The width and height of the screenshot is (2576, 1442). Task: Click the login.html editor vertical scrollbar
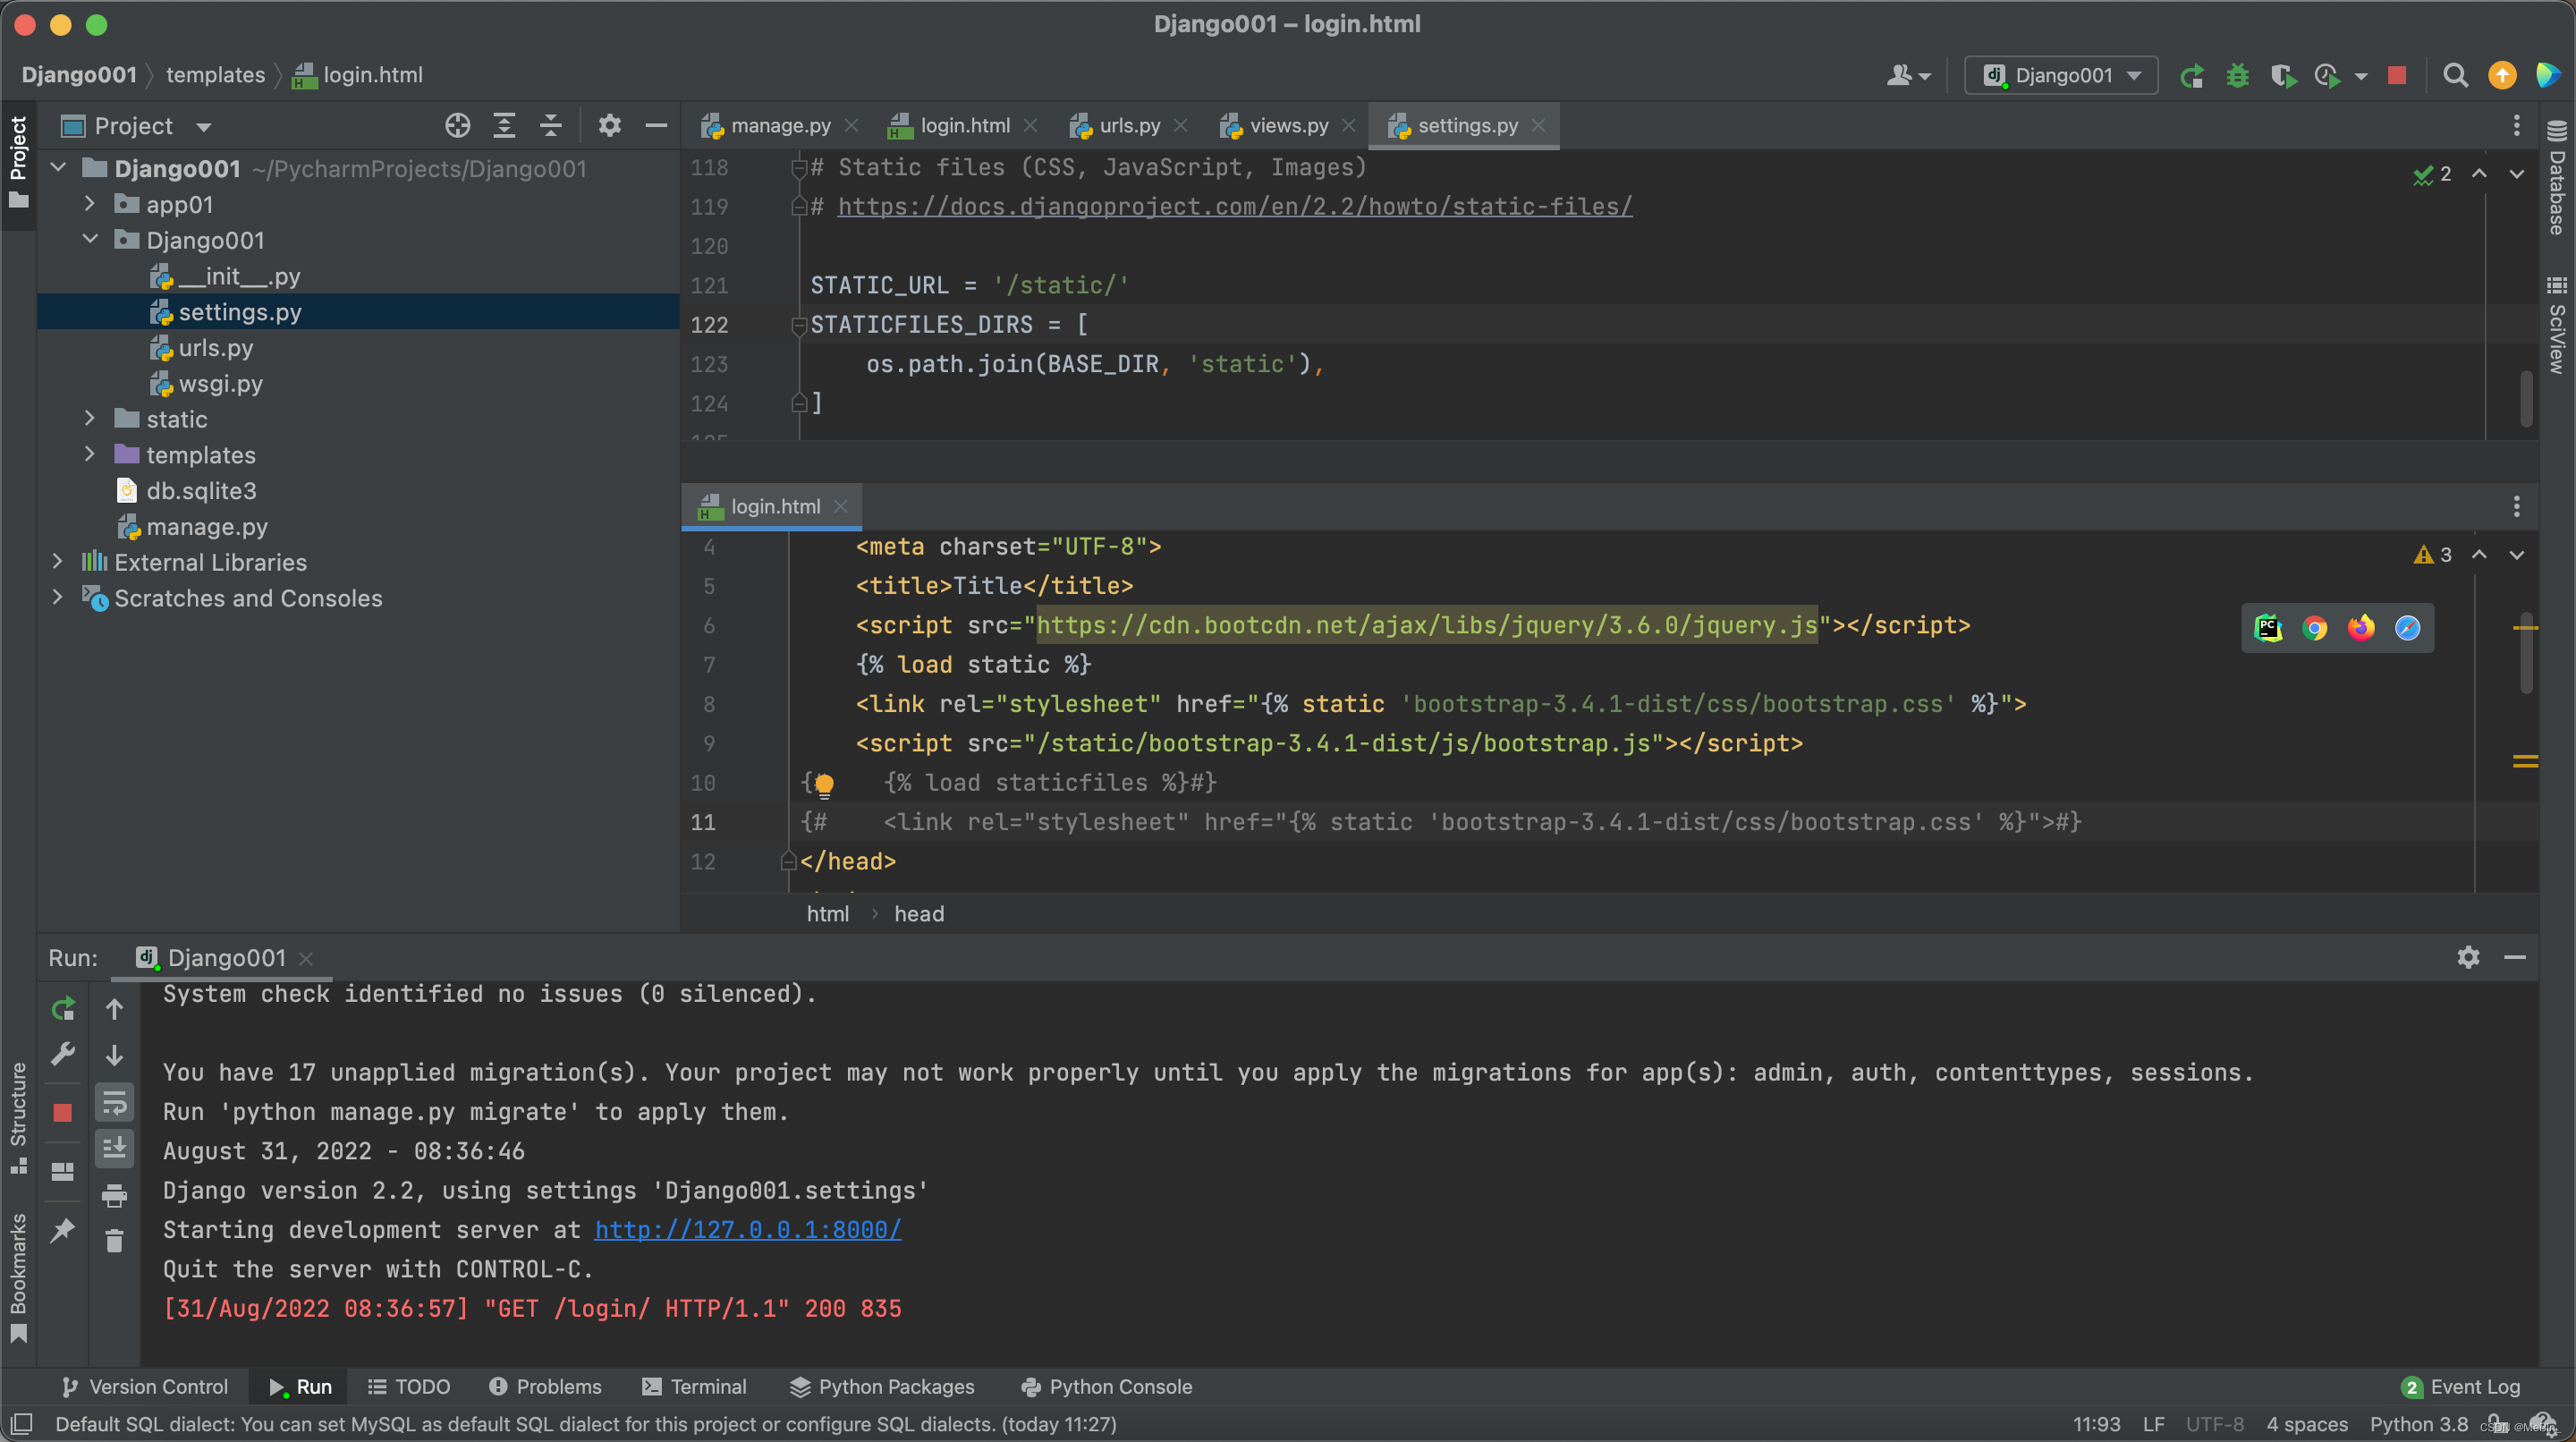tap(2526, 654)
